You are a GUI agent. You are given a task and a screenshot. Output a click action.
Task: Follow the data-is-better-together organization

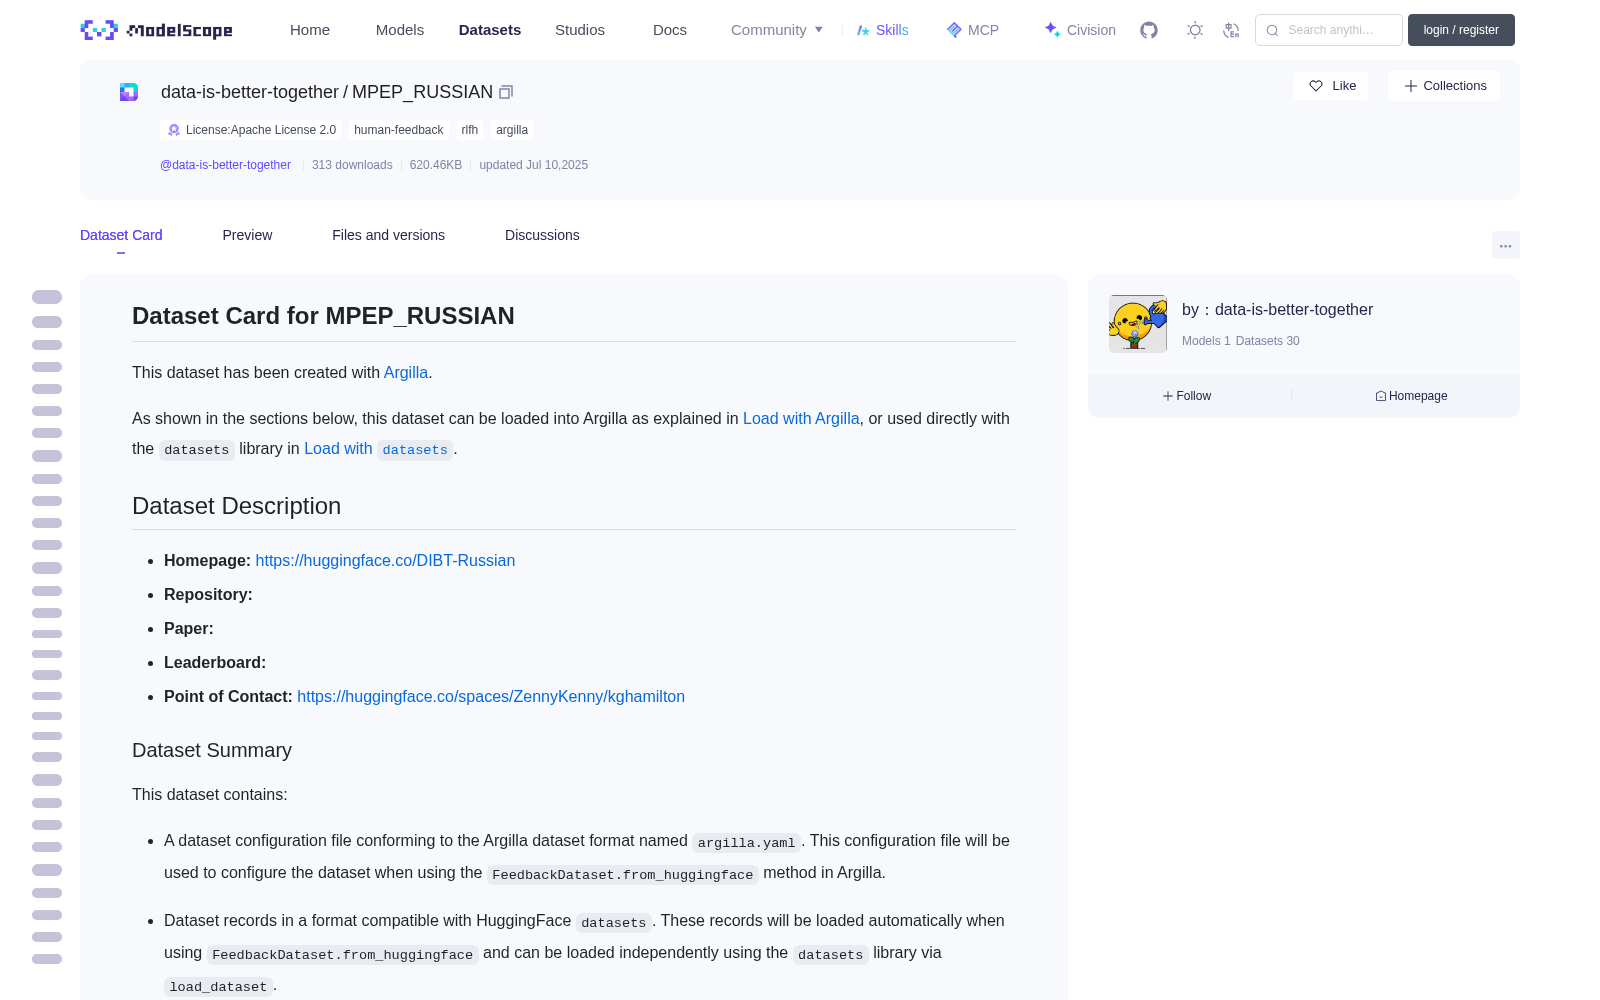(x=1187, y=396)
